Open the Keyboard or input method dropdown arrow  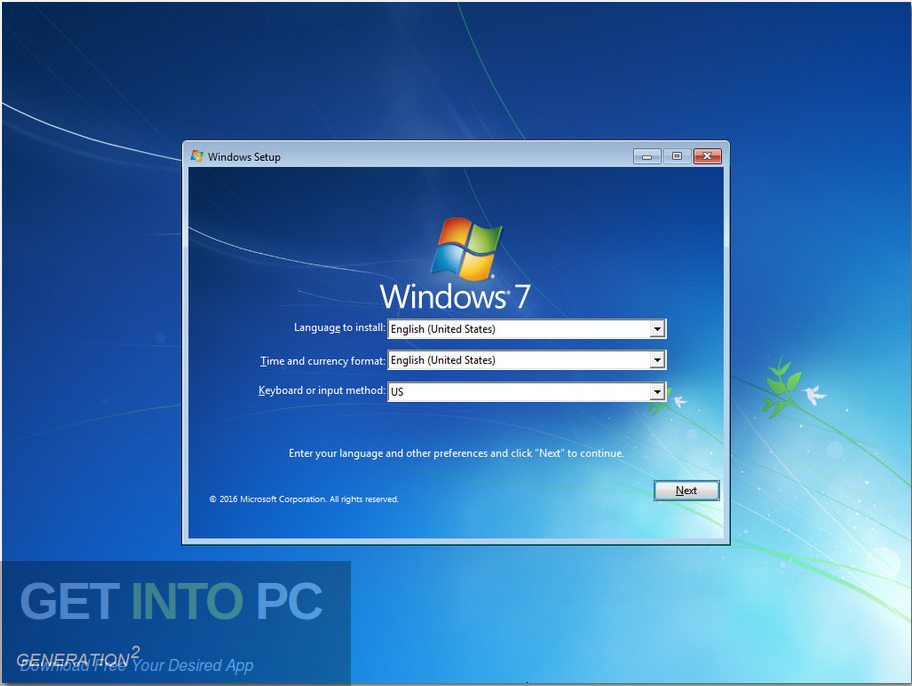tap(657, 392)
